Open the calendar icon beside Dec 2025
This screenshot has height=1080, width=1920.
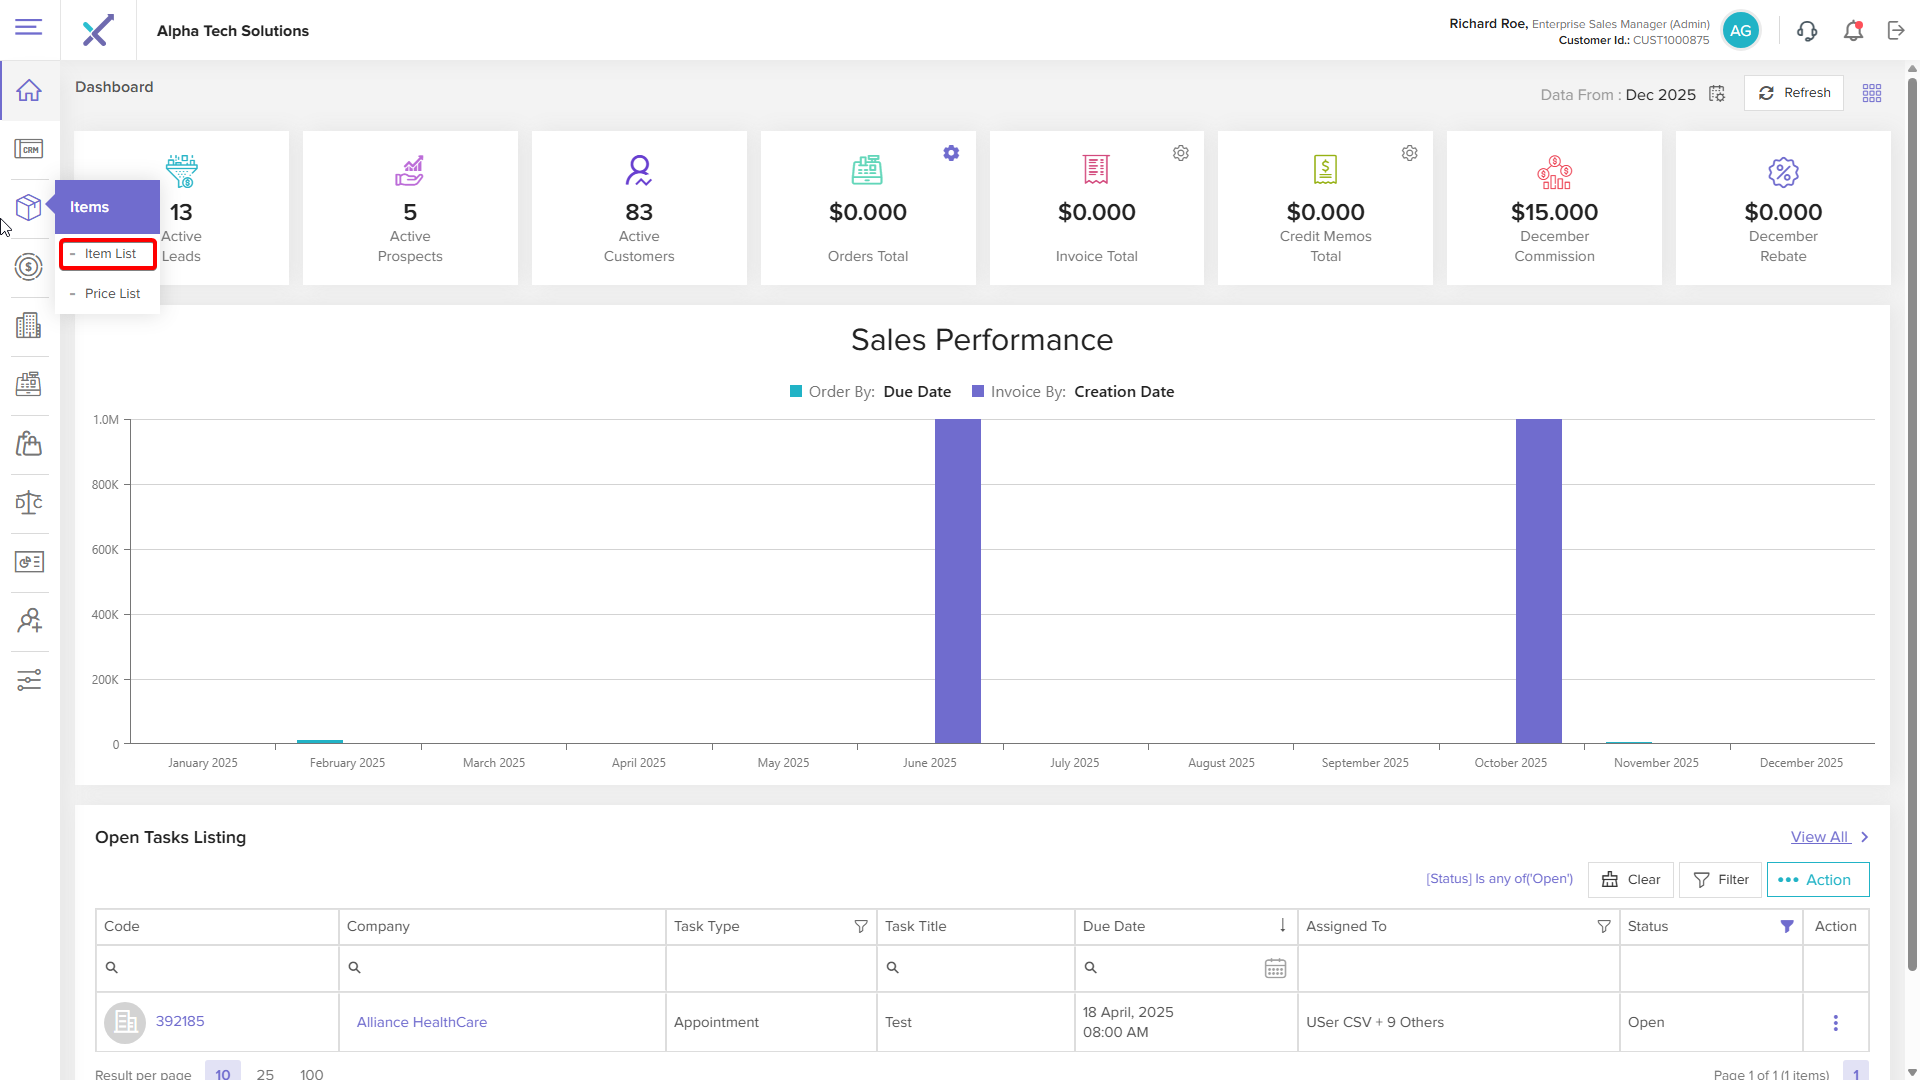[1717, 94]
